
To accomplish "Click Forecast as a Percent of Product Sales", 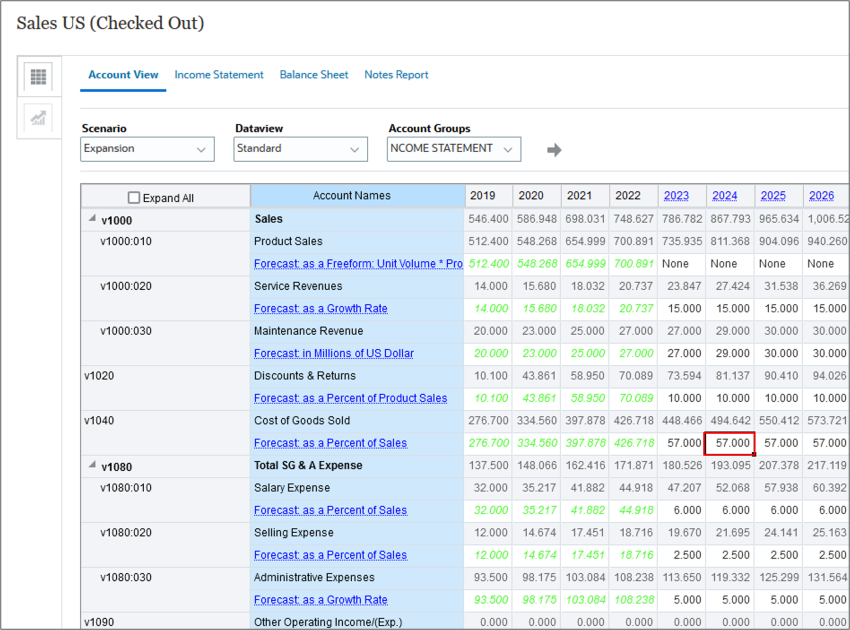I will [351, 398].
